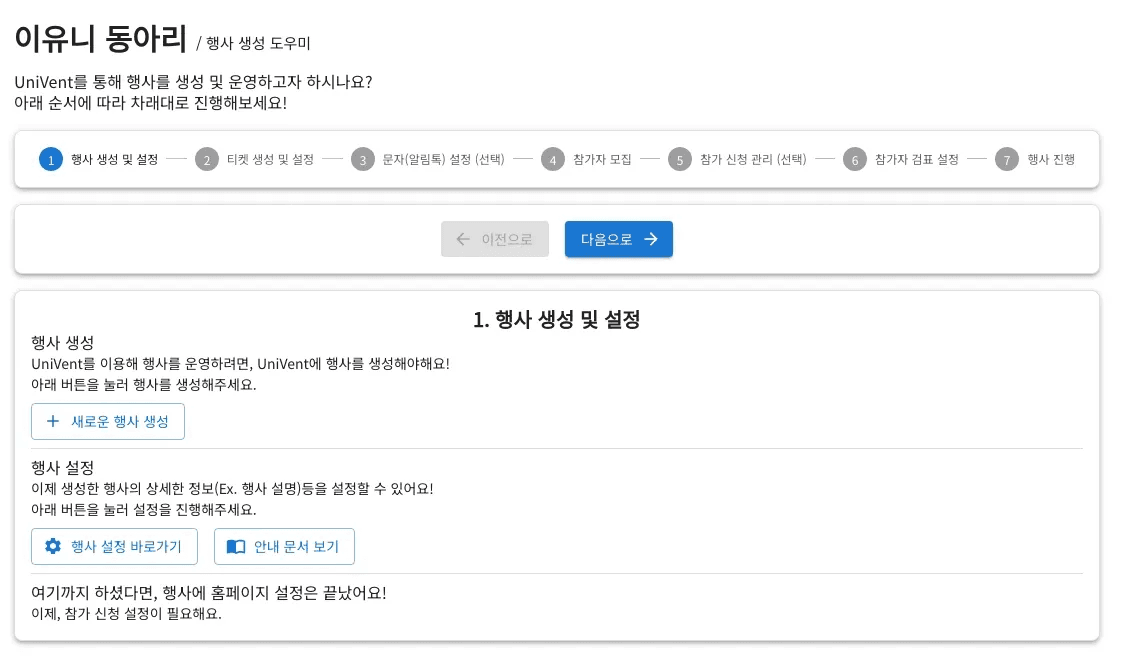Click step 7 numbered circle icon
The width and height of the screenshot is (1124, 658).
1007,160
